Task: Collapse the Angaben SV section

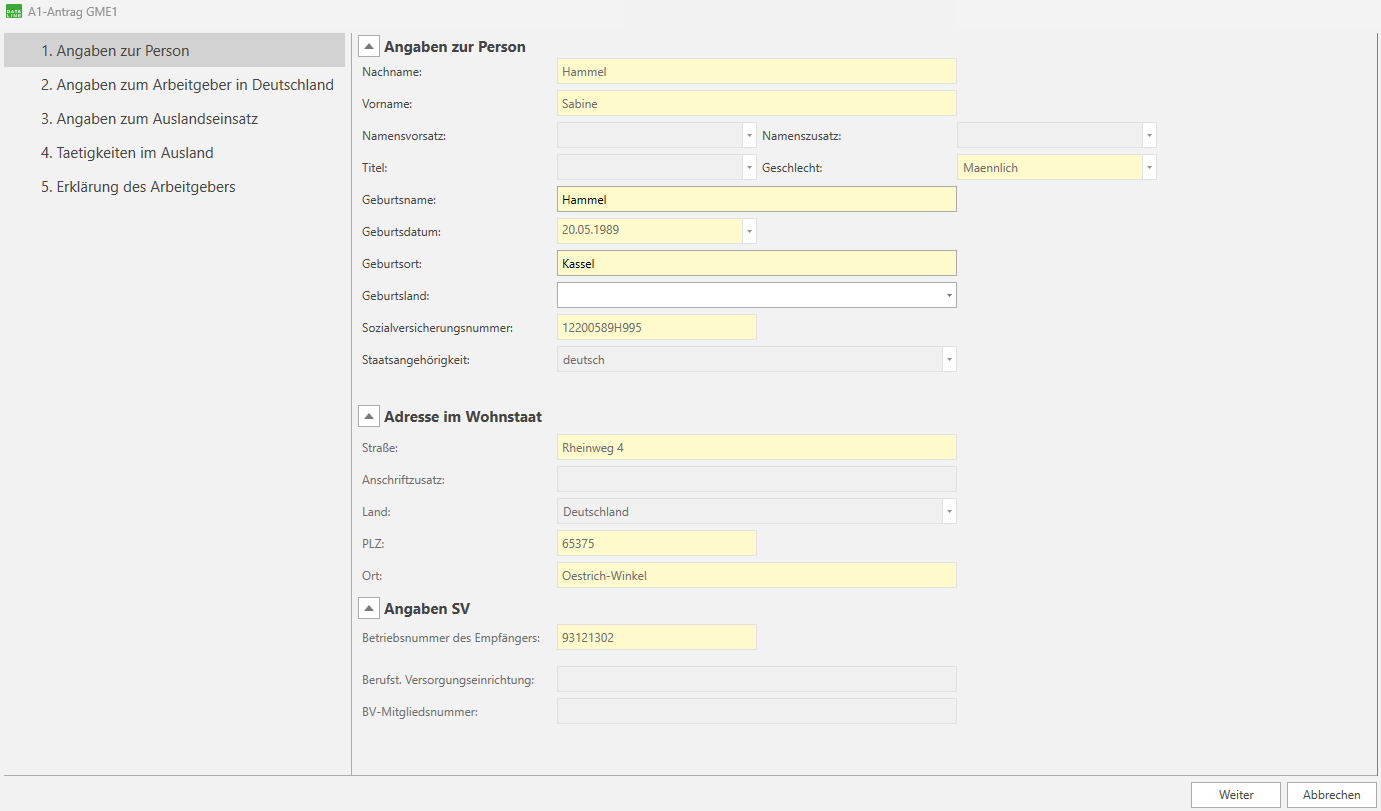Action: 369,608
